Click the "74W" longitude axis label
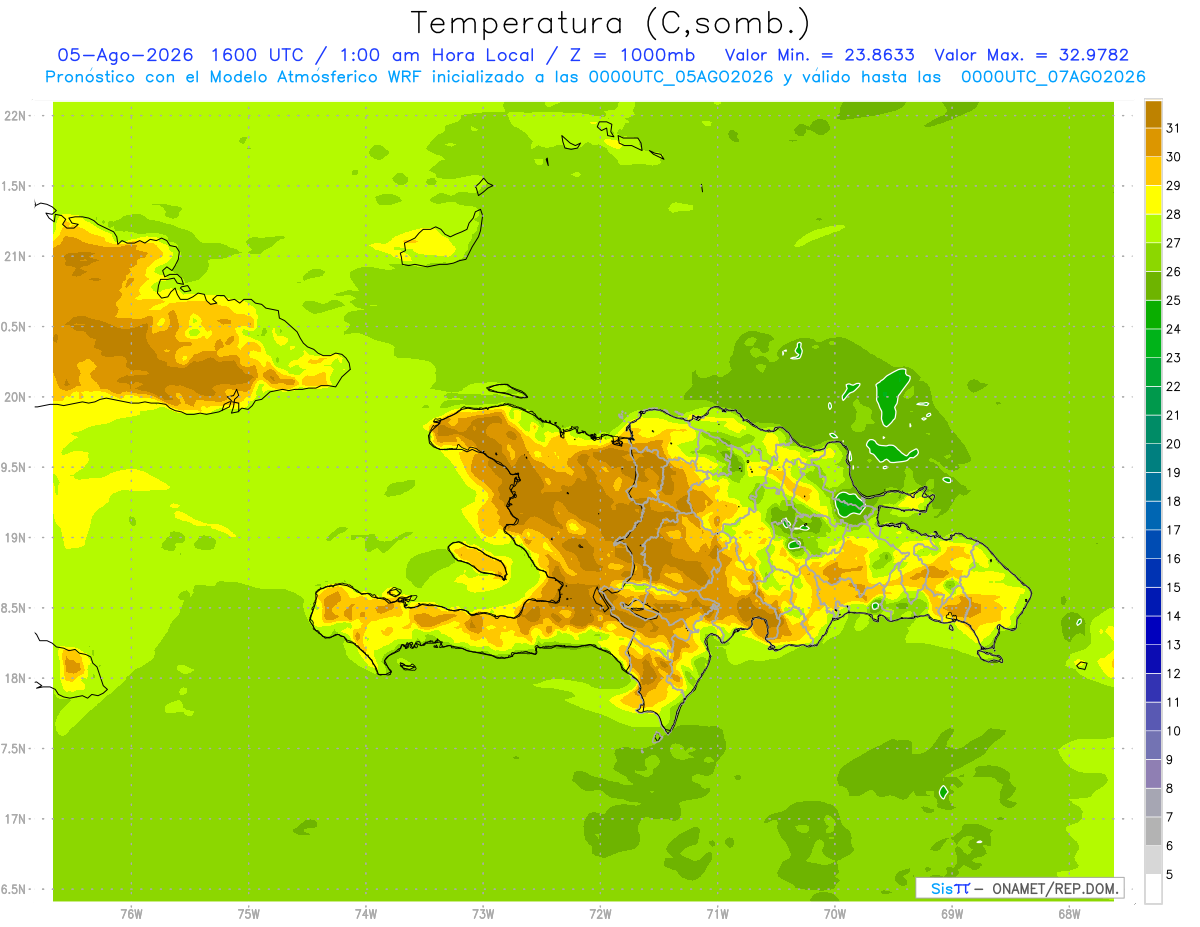 [366, 914]
